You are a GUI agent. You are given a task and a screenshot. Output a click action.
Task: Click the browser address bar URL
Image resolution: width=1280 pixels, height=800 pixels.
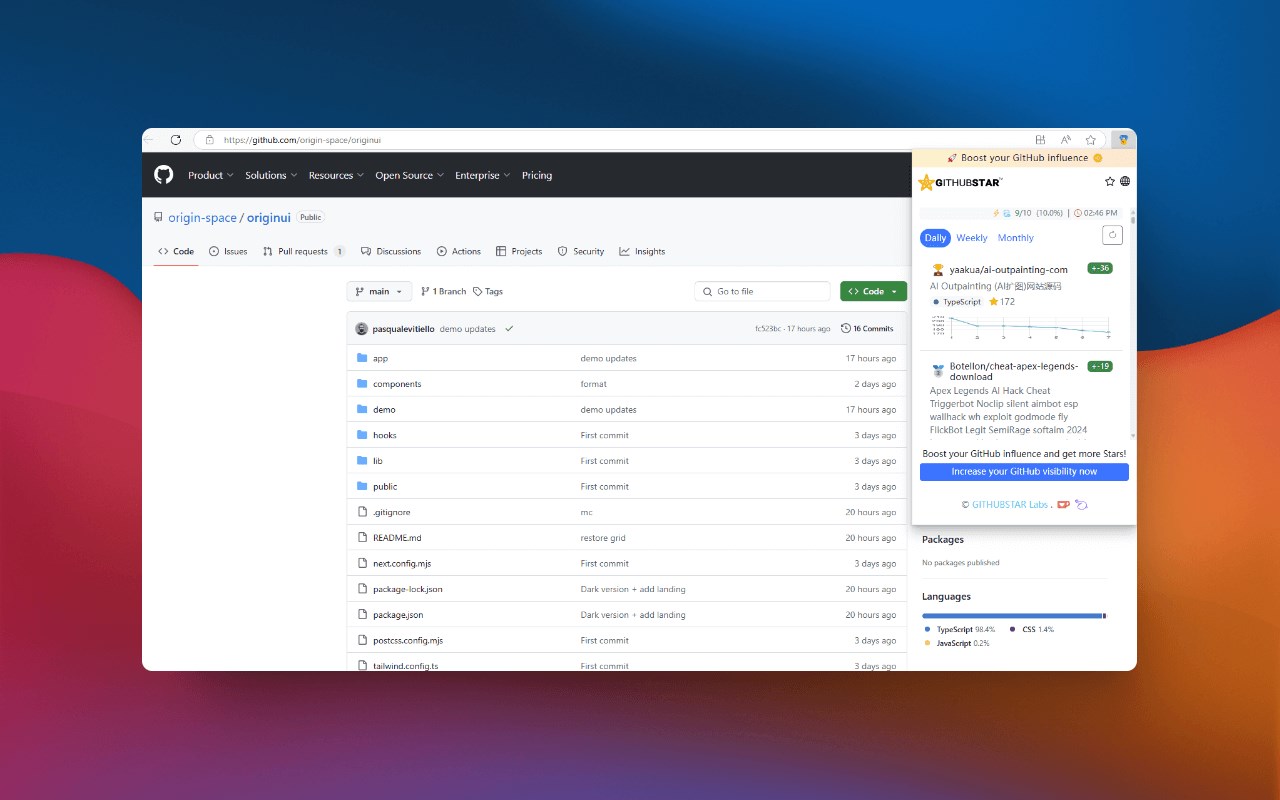(x=302, y=140)
